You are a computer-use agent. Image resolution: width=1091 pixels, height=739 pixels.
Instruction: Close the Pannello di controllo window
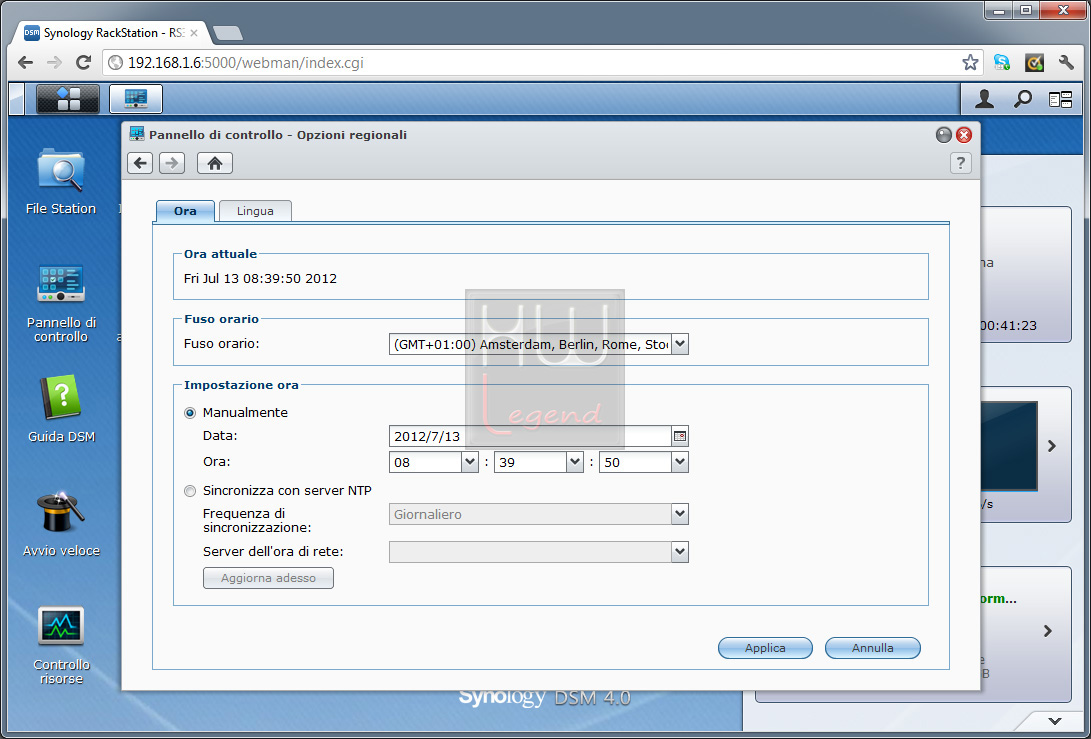point(964,135)
